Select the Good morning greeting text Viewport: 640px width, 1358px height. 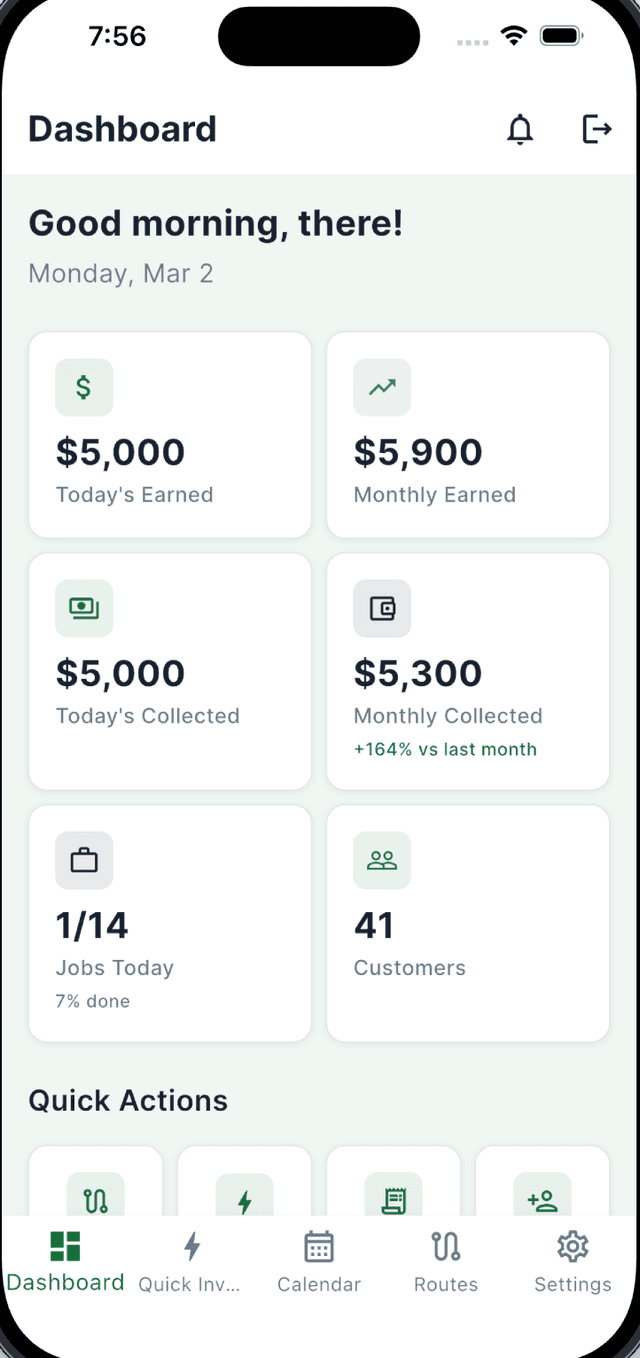(x=216, y=223)
